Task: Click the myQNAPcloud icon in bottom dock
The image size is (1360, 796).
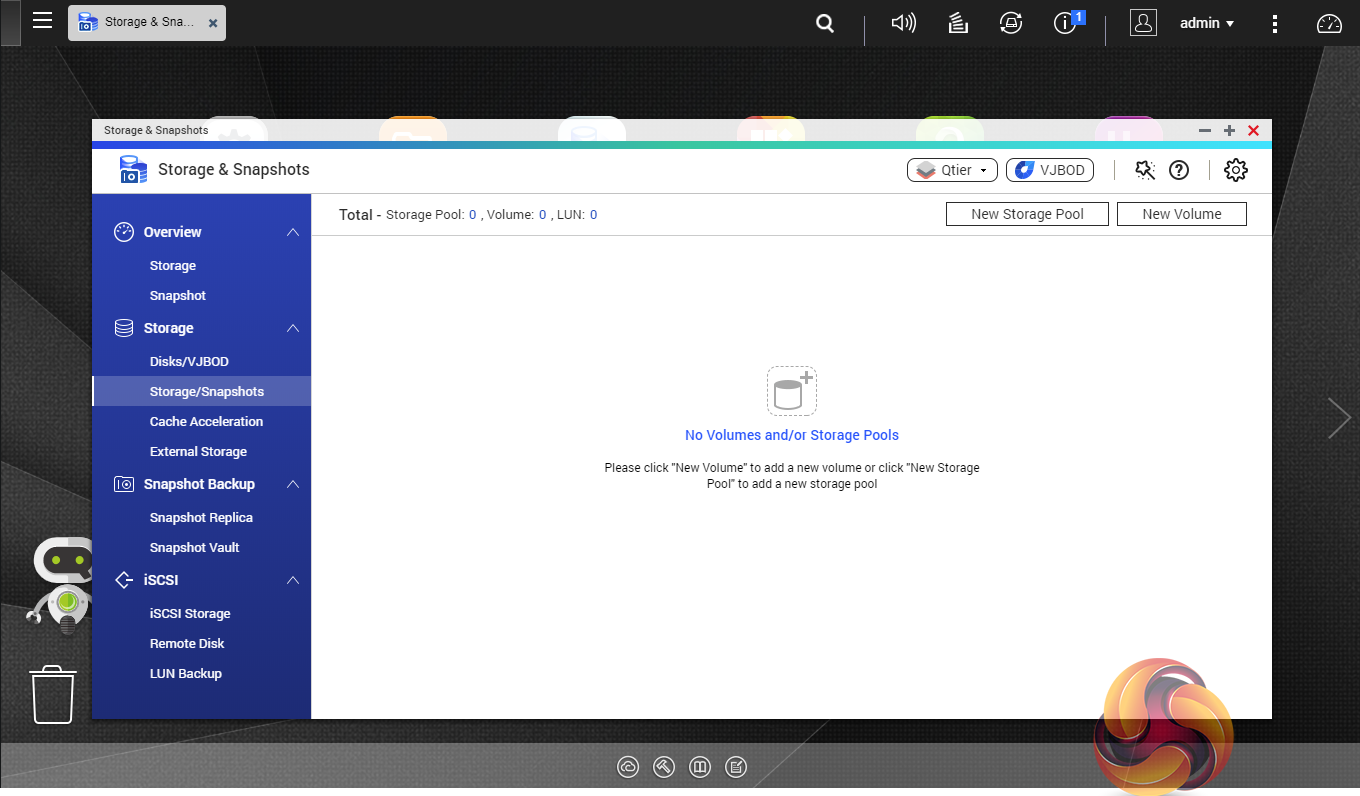Action: (x=628, y=767)
